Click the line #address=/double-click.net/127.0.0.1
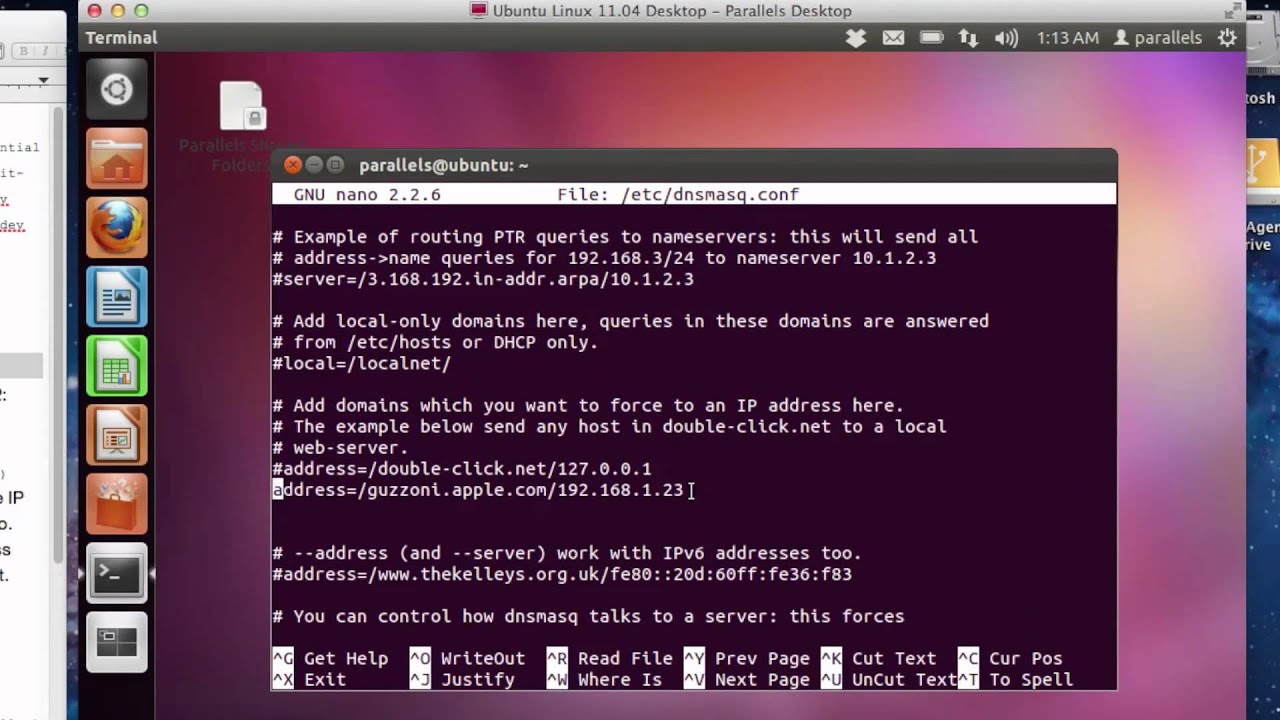Viewport: 1280px width, 720px height. click(462, 468)
